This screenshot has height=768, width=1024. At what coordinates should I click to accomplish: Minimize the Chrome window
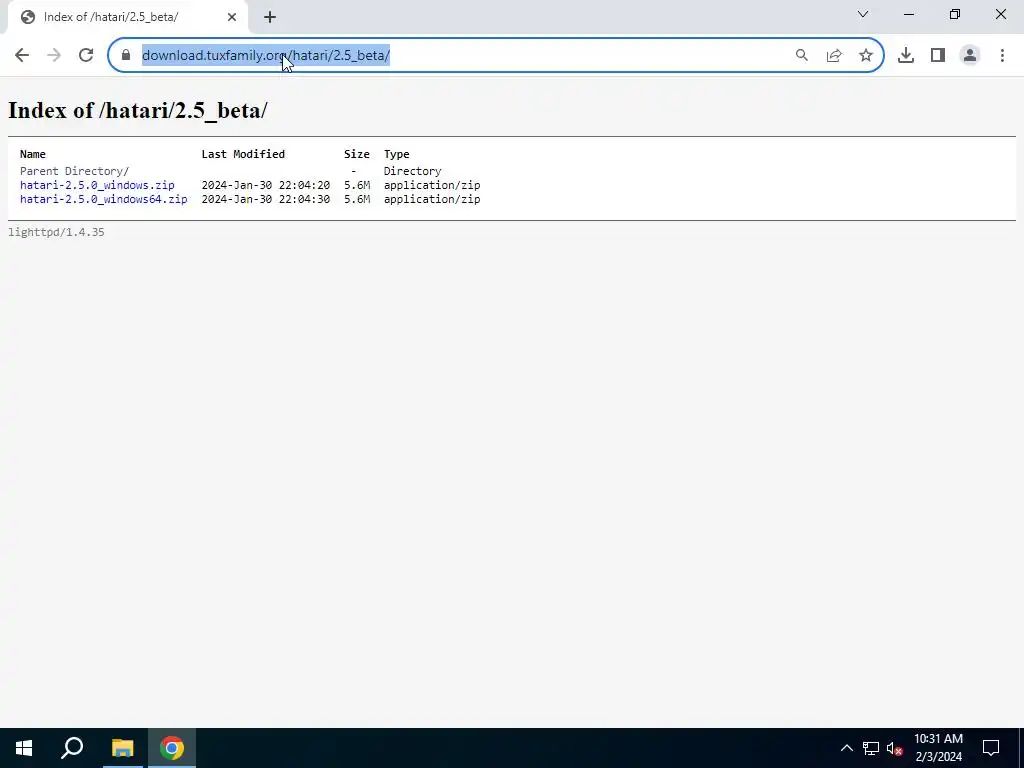(908, 14)
